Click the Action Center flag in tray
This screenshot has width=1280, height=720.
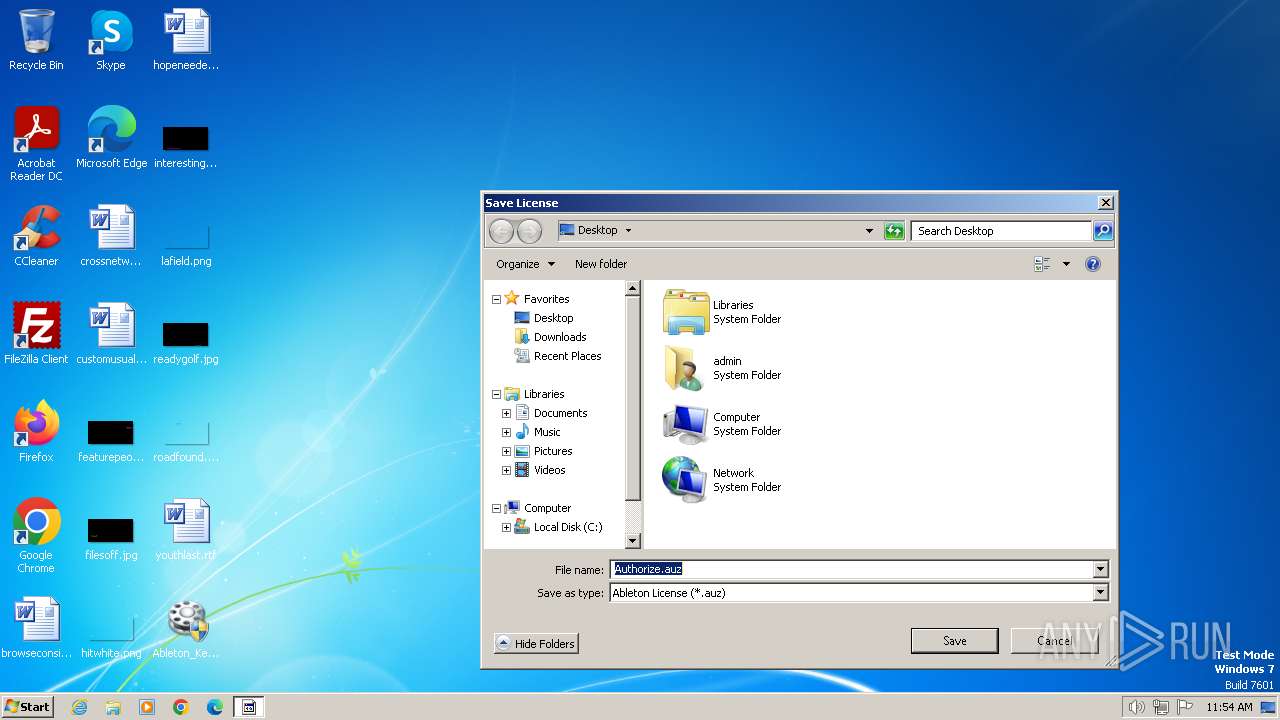tap(1186, 707)
